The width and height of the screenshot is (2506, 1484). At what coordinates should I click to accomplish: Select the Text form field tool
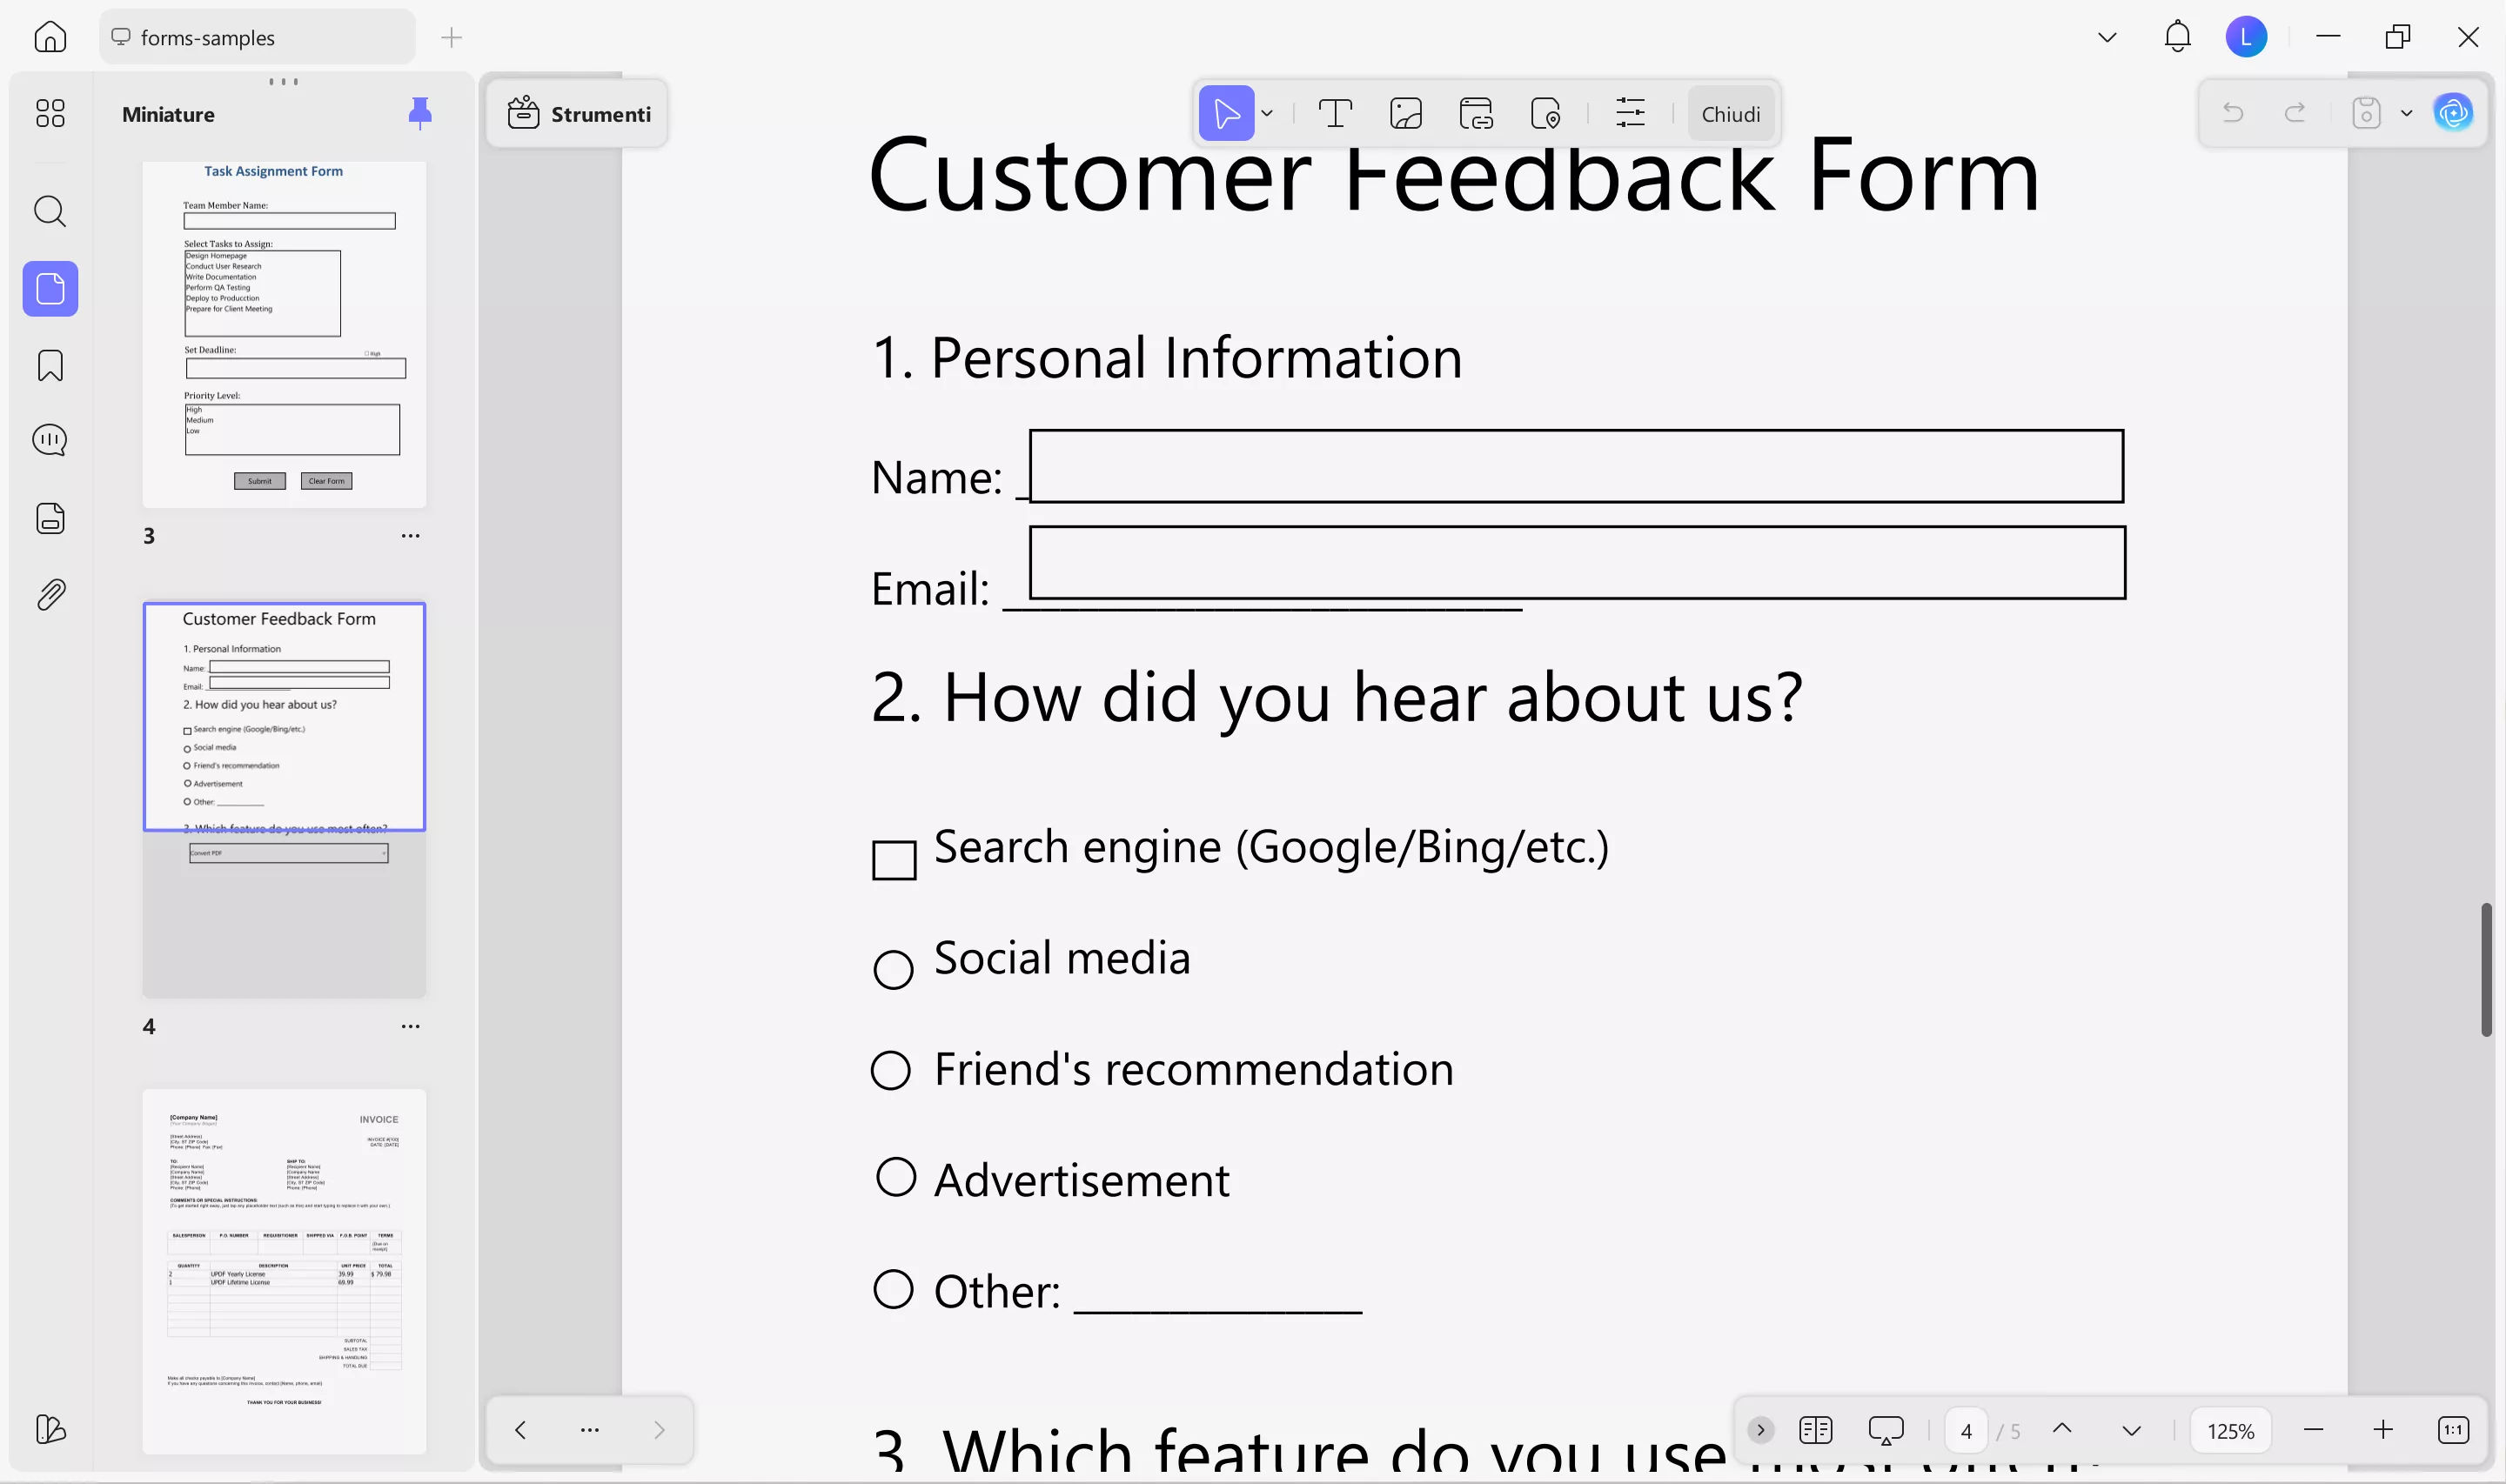1336,113
